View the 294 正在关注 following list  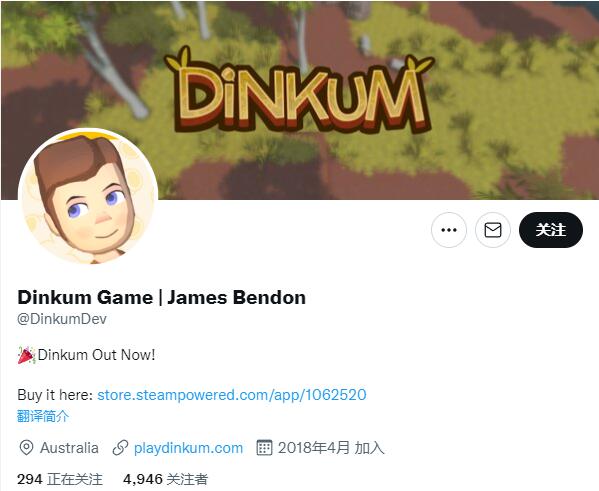click(60, 479)
